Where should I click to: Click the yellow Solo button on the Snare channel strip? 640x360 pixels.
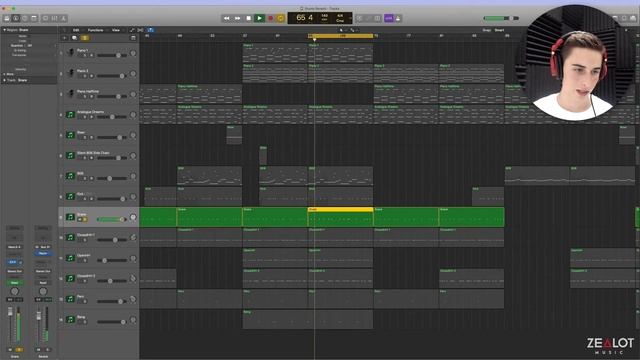[19, 350]
